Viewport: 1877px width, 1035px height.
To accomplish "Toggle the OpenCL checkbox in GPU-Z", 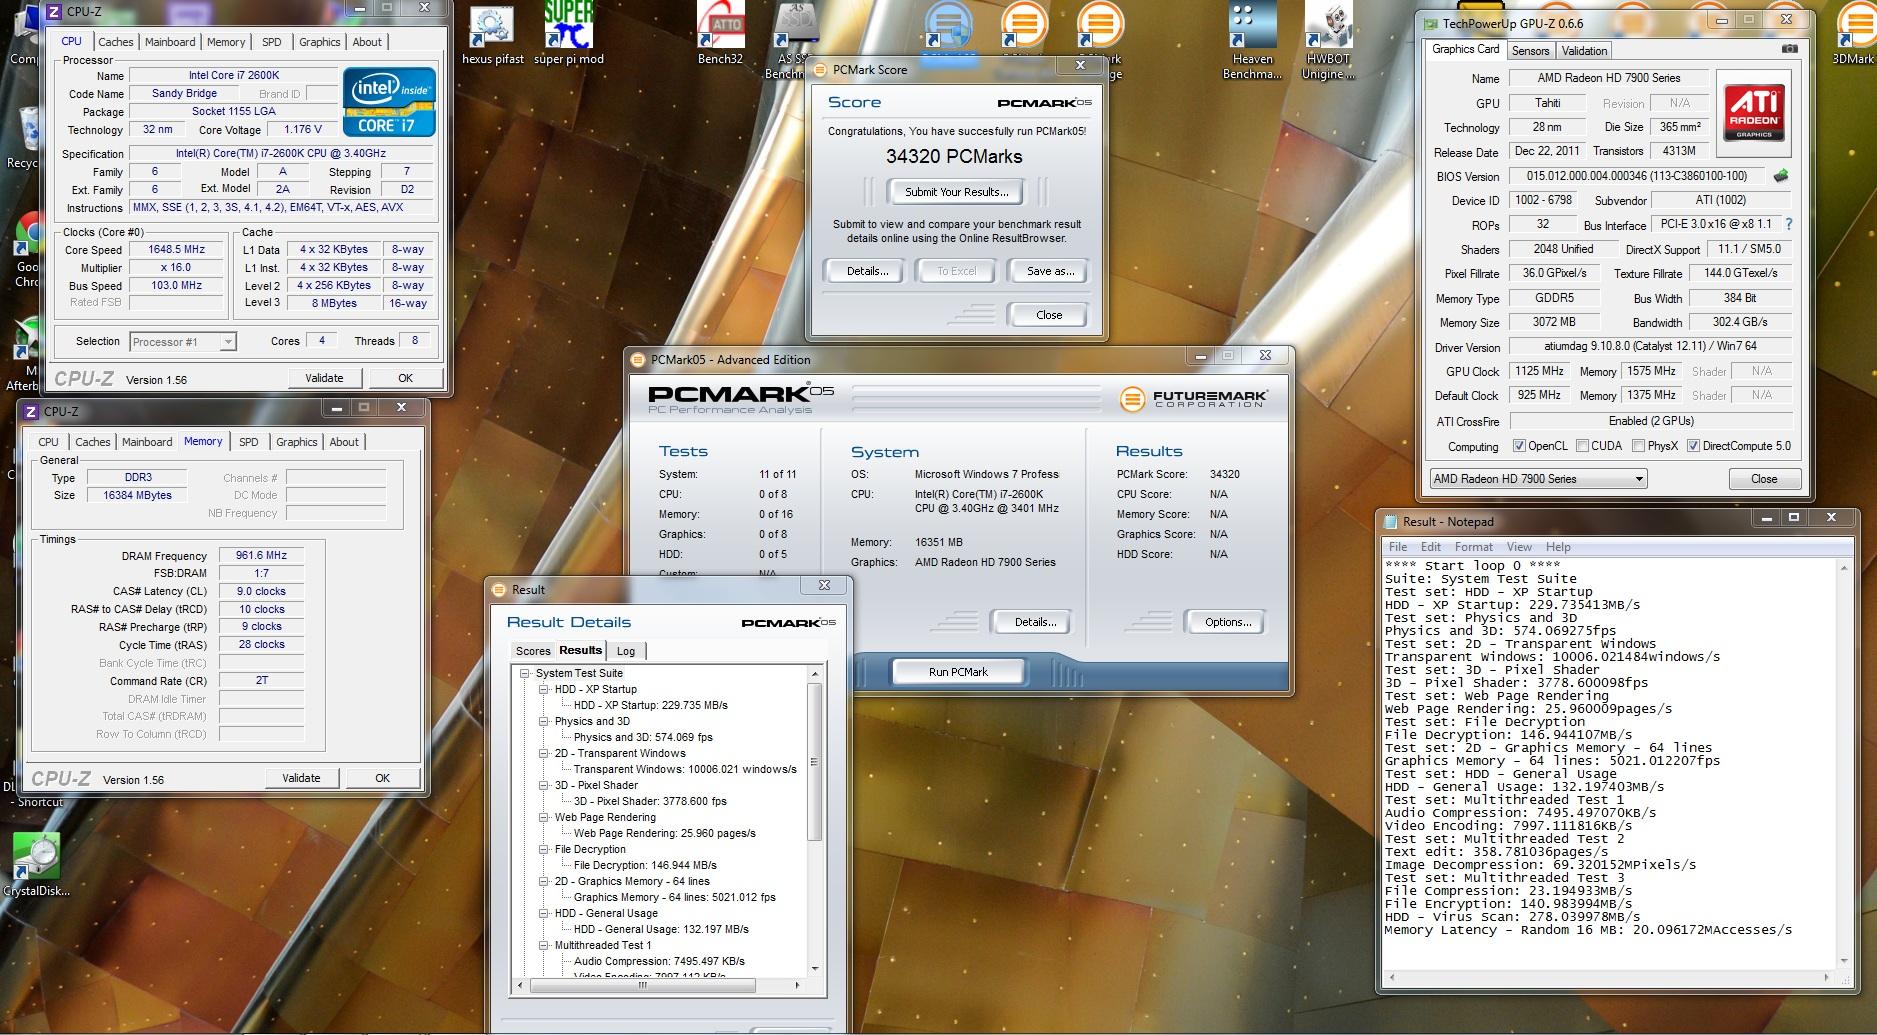I will coord(1519,446).
